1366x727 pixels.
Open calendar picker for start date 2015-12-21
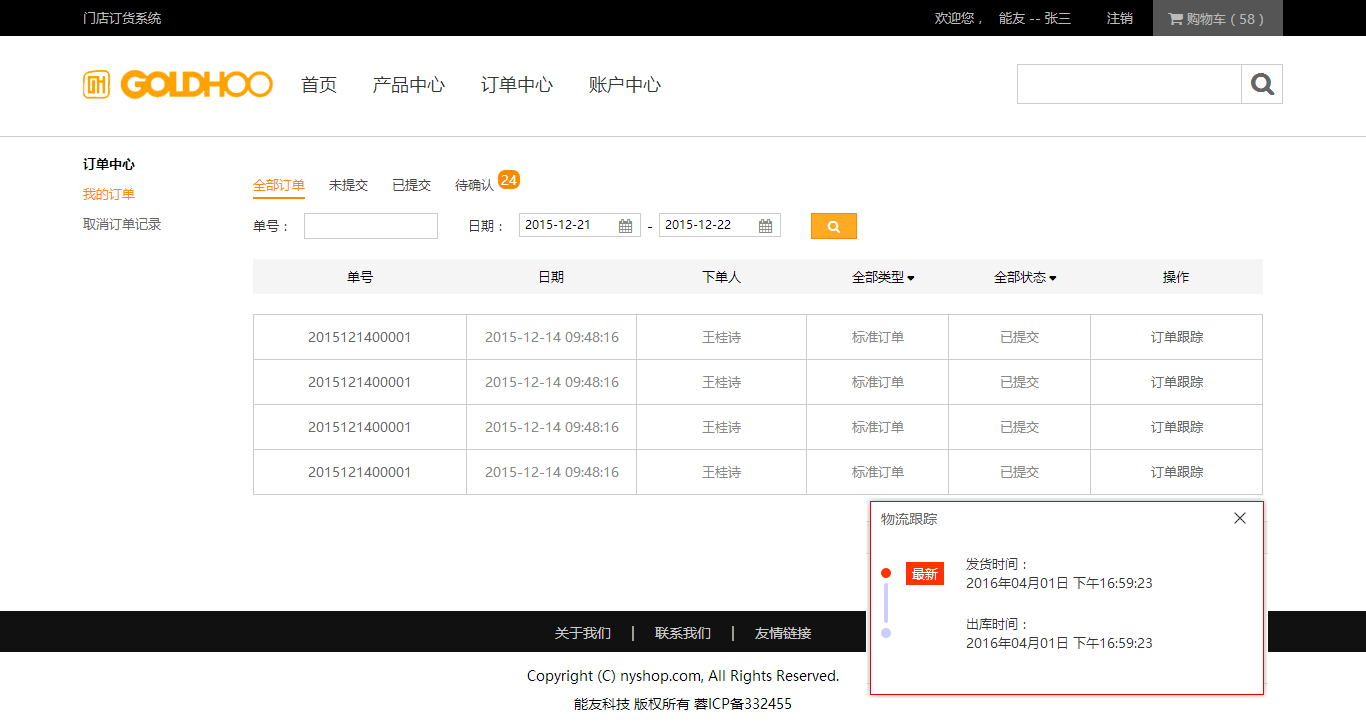click(x=626, y=226)
